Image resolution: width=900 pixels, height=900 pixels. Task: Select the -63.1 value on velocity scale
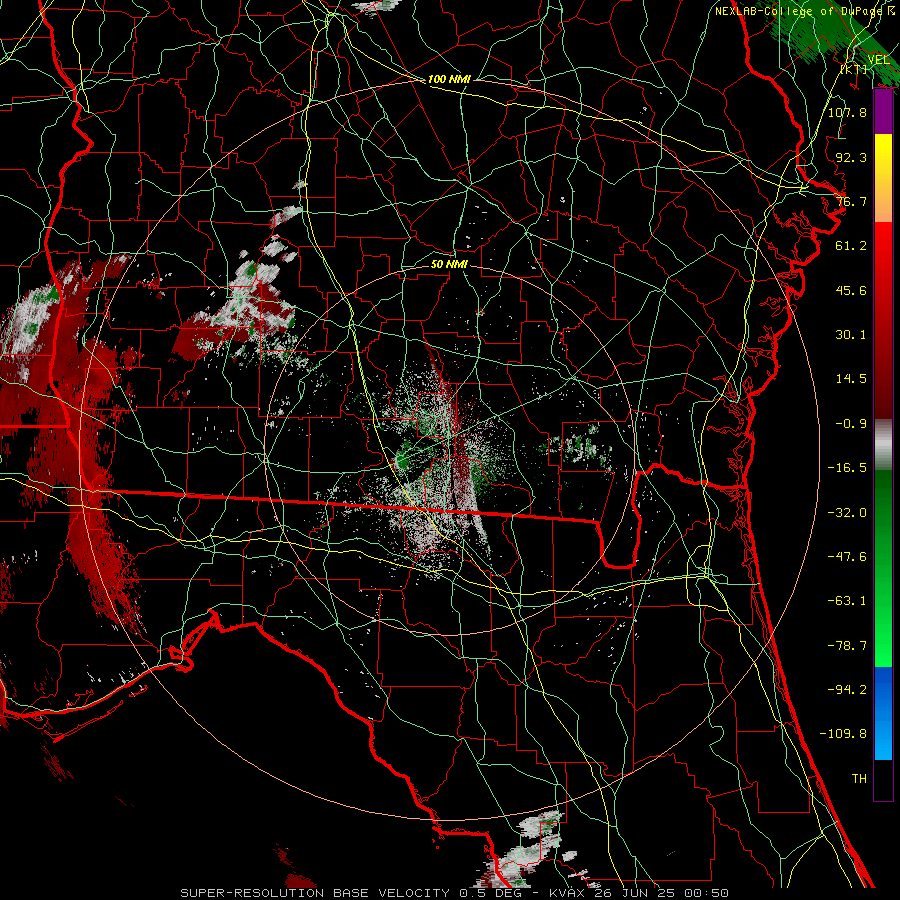pyautogui.click(x=847, y=601)
